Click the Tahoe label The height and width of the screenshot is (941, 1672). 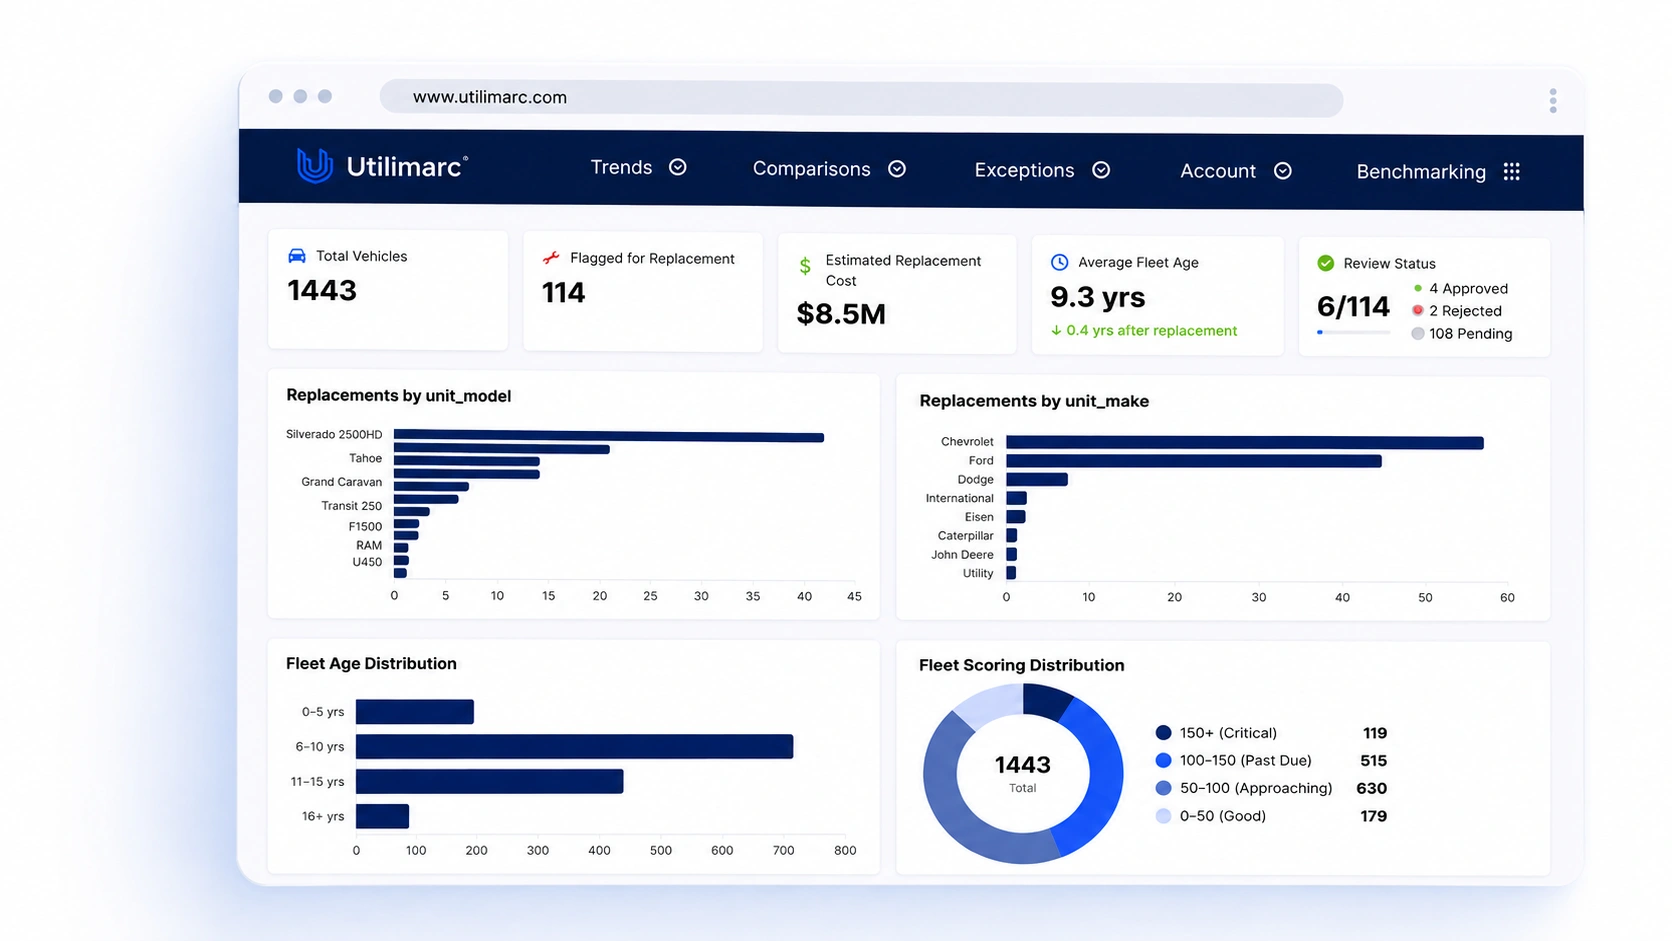point(365,458)
